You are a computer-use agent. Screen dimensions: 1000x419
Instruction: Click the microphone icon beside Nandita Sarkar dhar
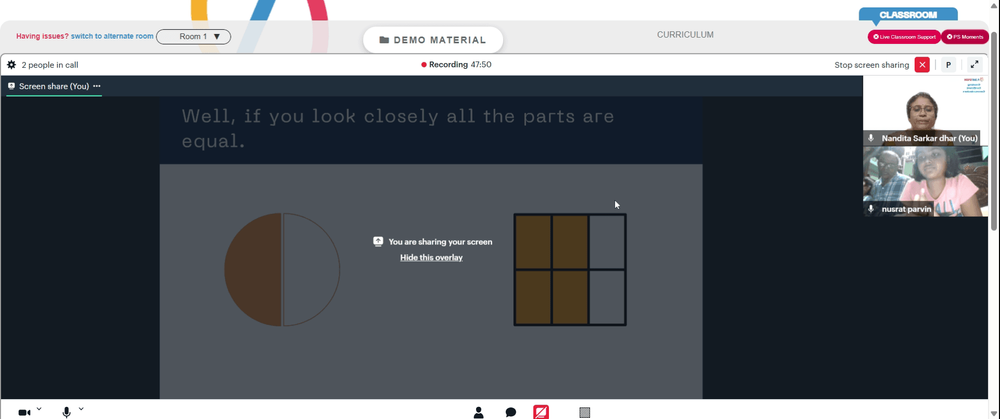pyautogui.click(x=871, y=138)
